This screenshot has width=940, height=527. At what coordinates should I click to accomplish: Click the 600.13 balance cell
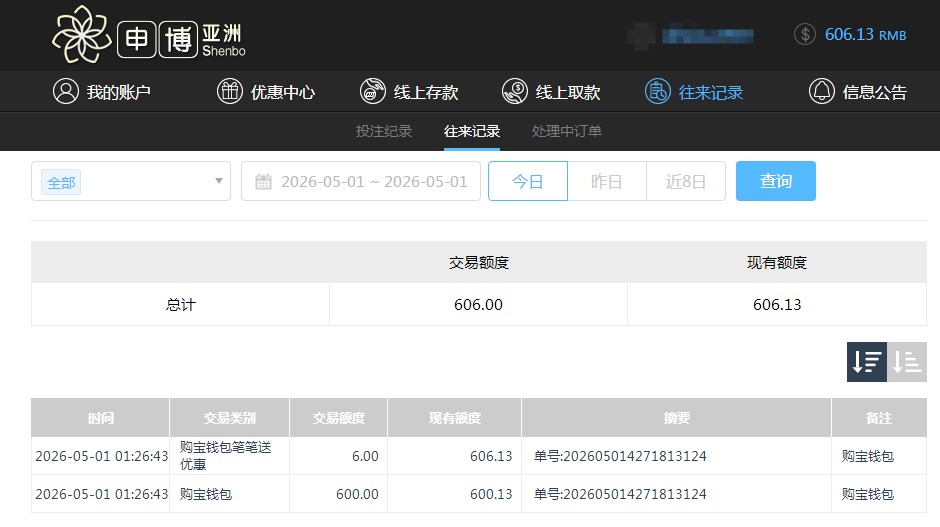(x=491, y=494)
